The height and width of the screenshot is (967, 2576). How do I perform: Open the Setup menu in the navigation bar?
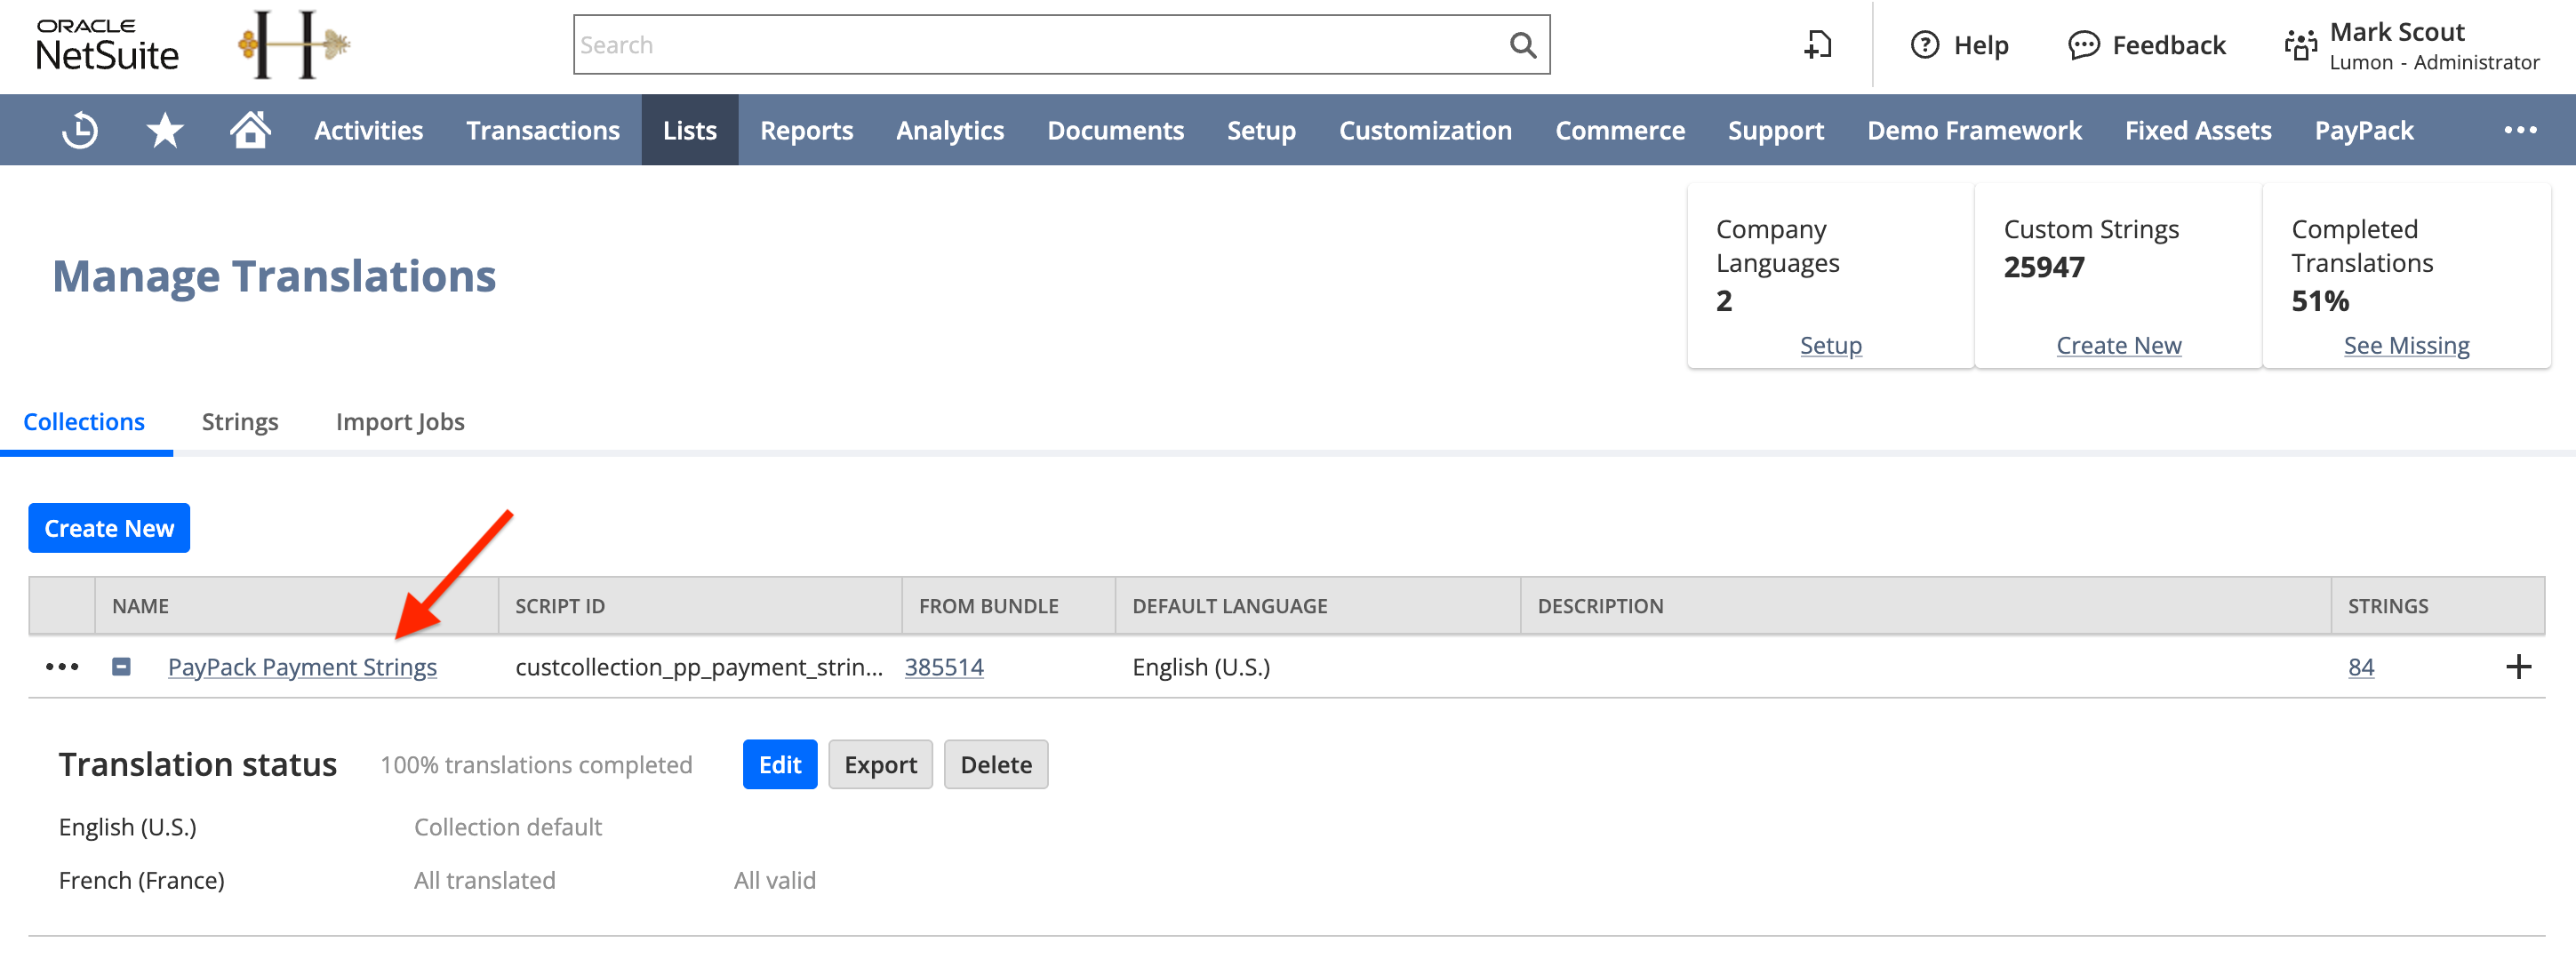[x=1261, y=129]
